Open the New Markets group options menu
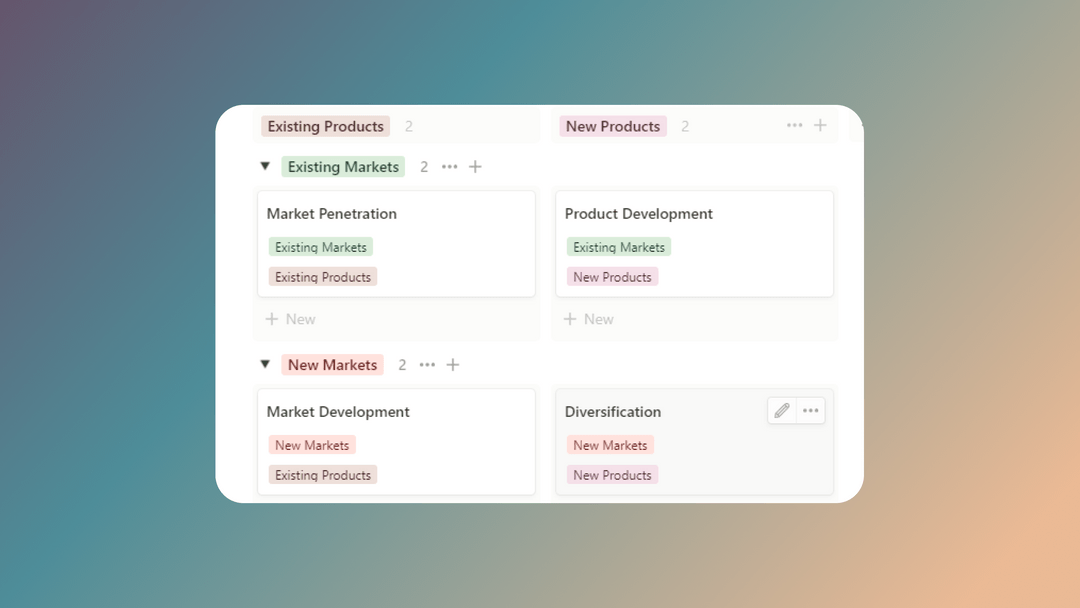The image size is (1080, 608). [427, 364]
